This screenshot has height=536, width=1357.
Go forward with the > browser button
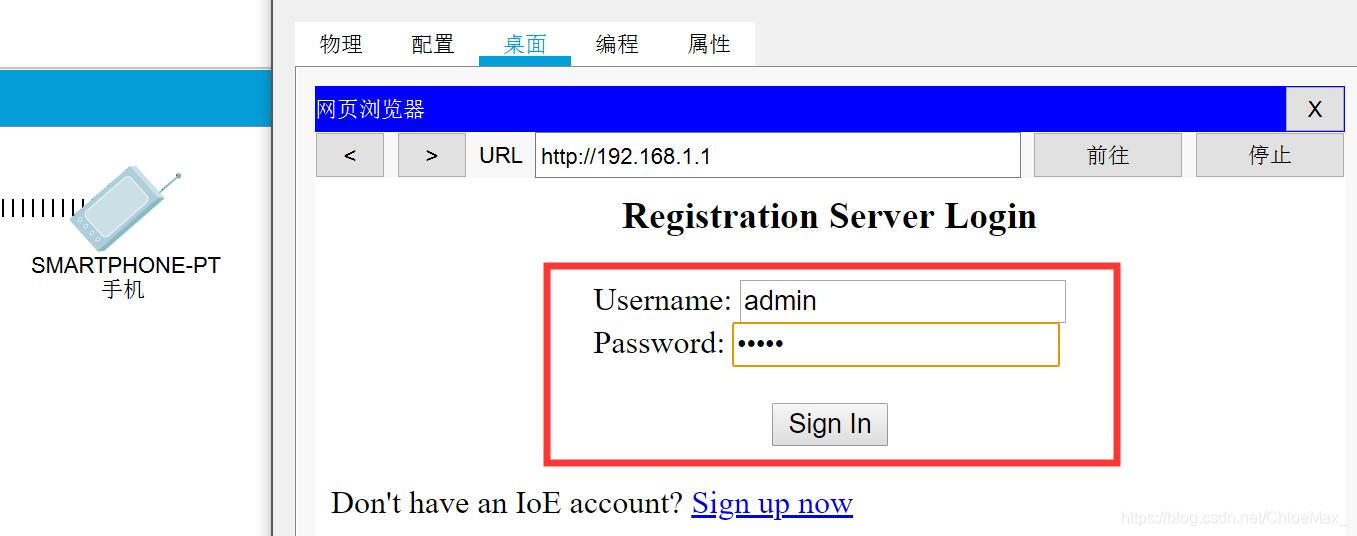tap(432, 156)
